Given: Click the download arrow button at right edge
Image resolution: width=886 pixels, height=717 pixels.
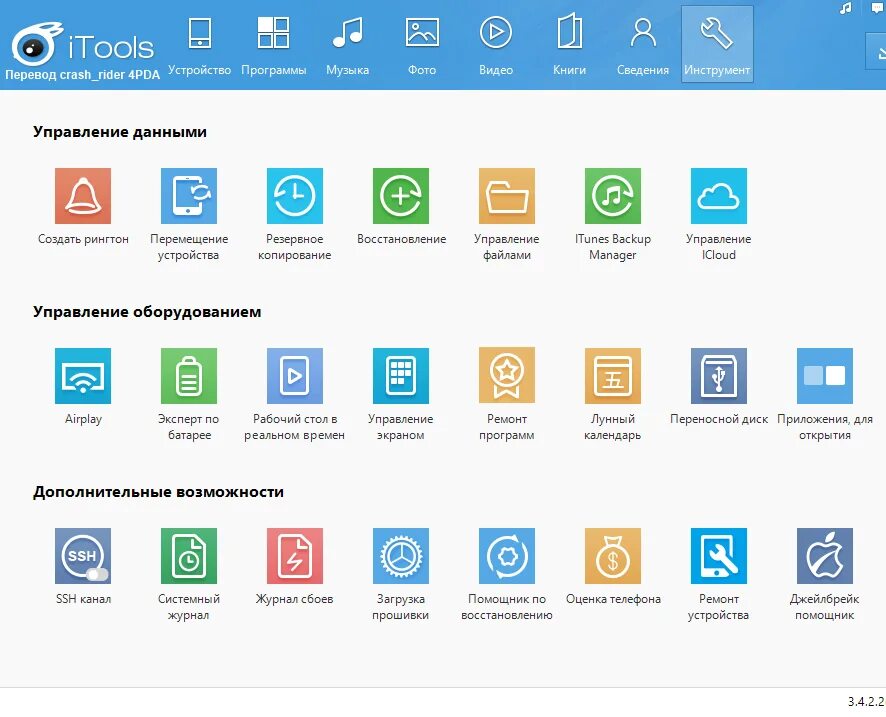Looking at the screenshot, I should coord(877,52).
